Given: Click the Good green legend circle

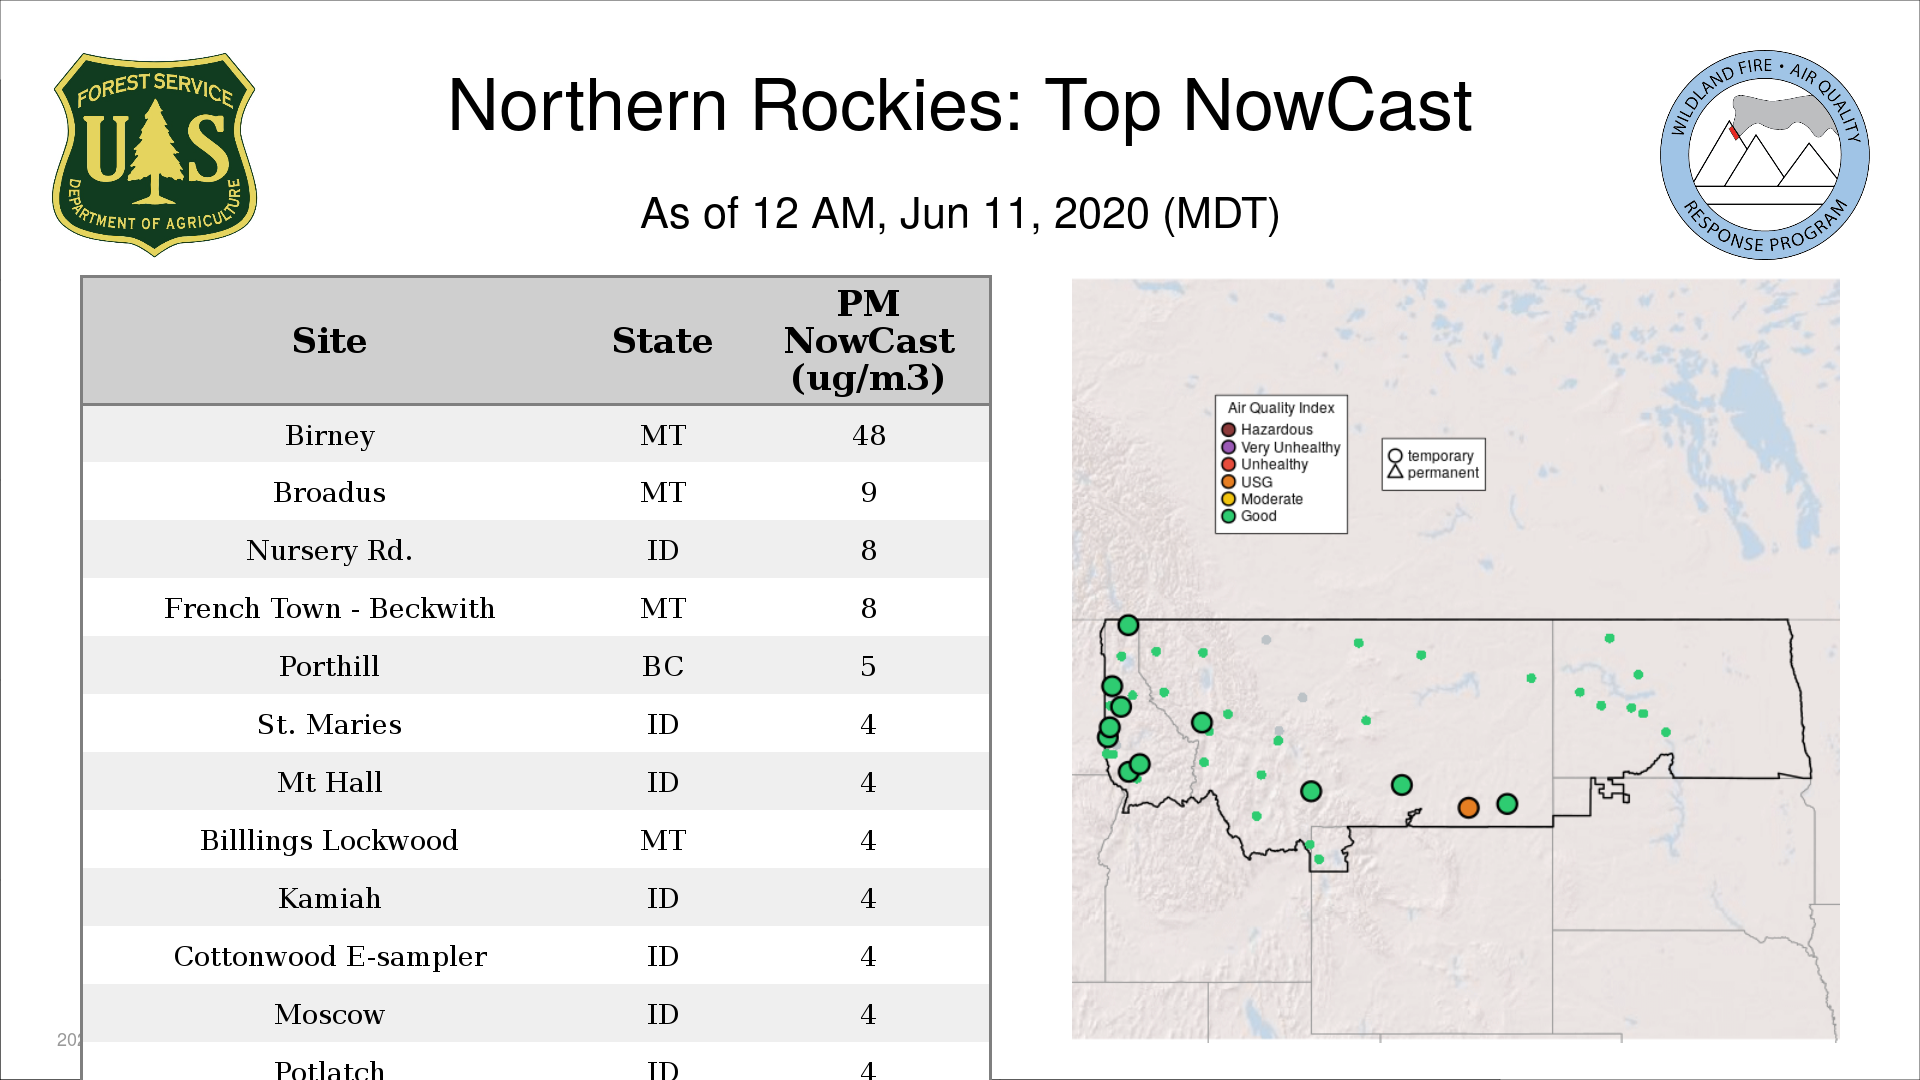Looking at the screenshot, I should (x=1229, y=516).
